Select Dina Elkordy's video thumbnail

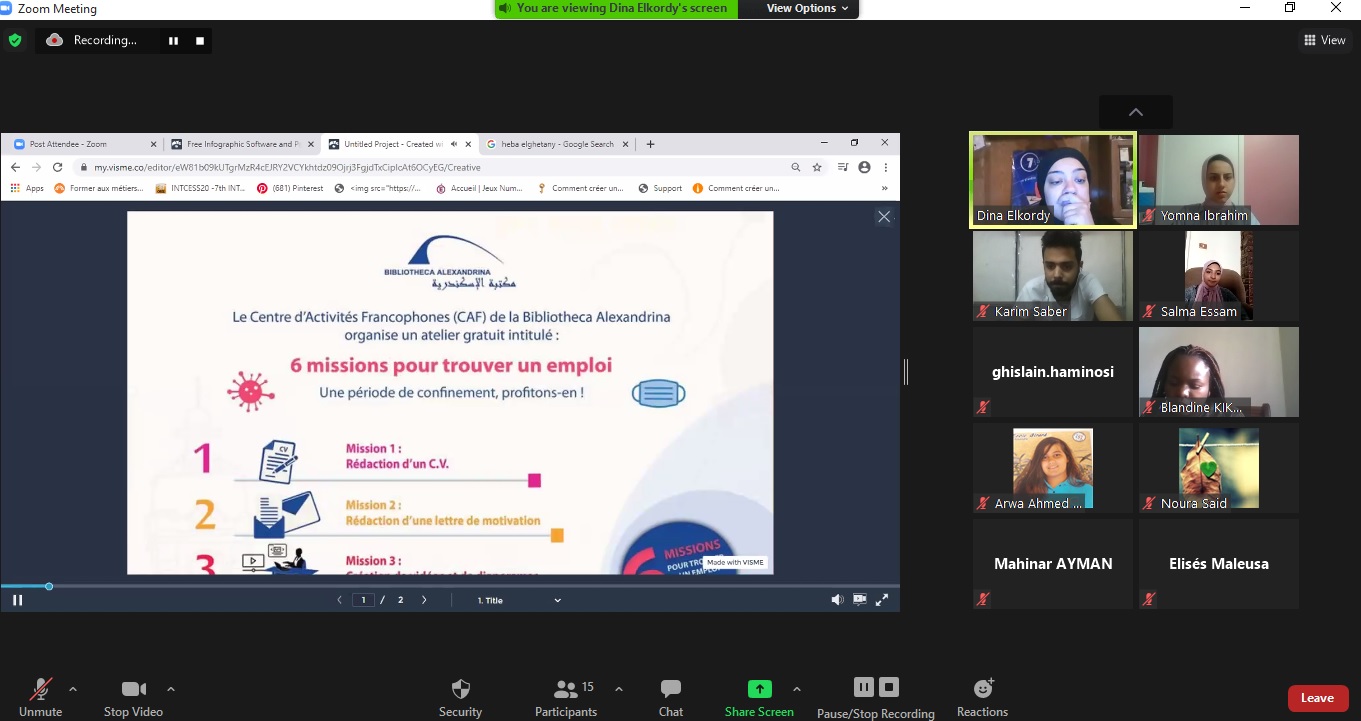1052,181
